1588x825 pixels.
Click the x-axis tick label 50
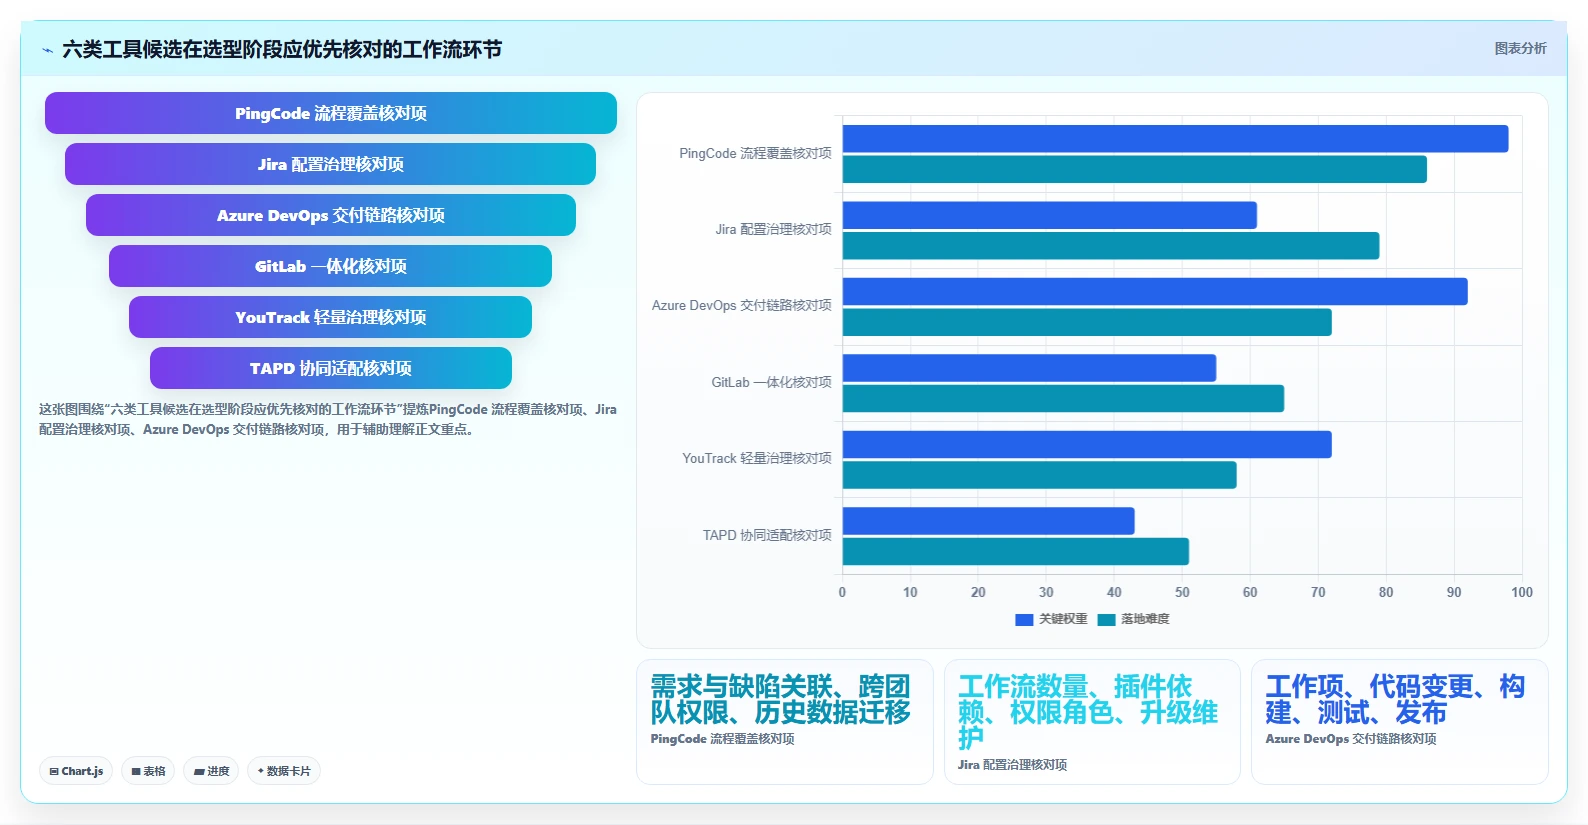click(x=1182, y=593)
